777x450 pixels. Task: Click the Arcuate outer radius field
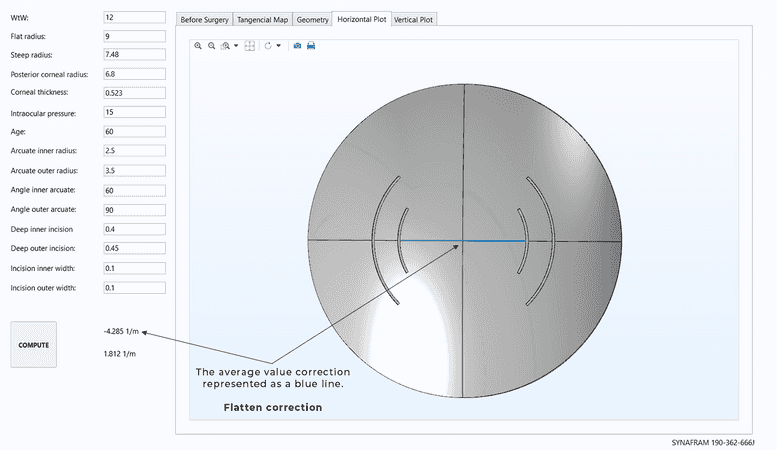(x=134, y=170)
